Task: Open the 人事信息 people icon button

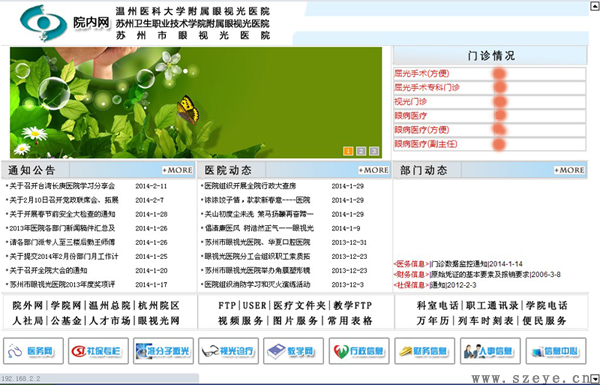Action: (490, 351)
